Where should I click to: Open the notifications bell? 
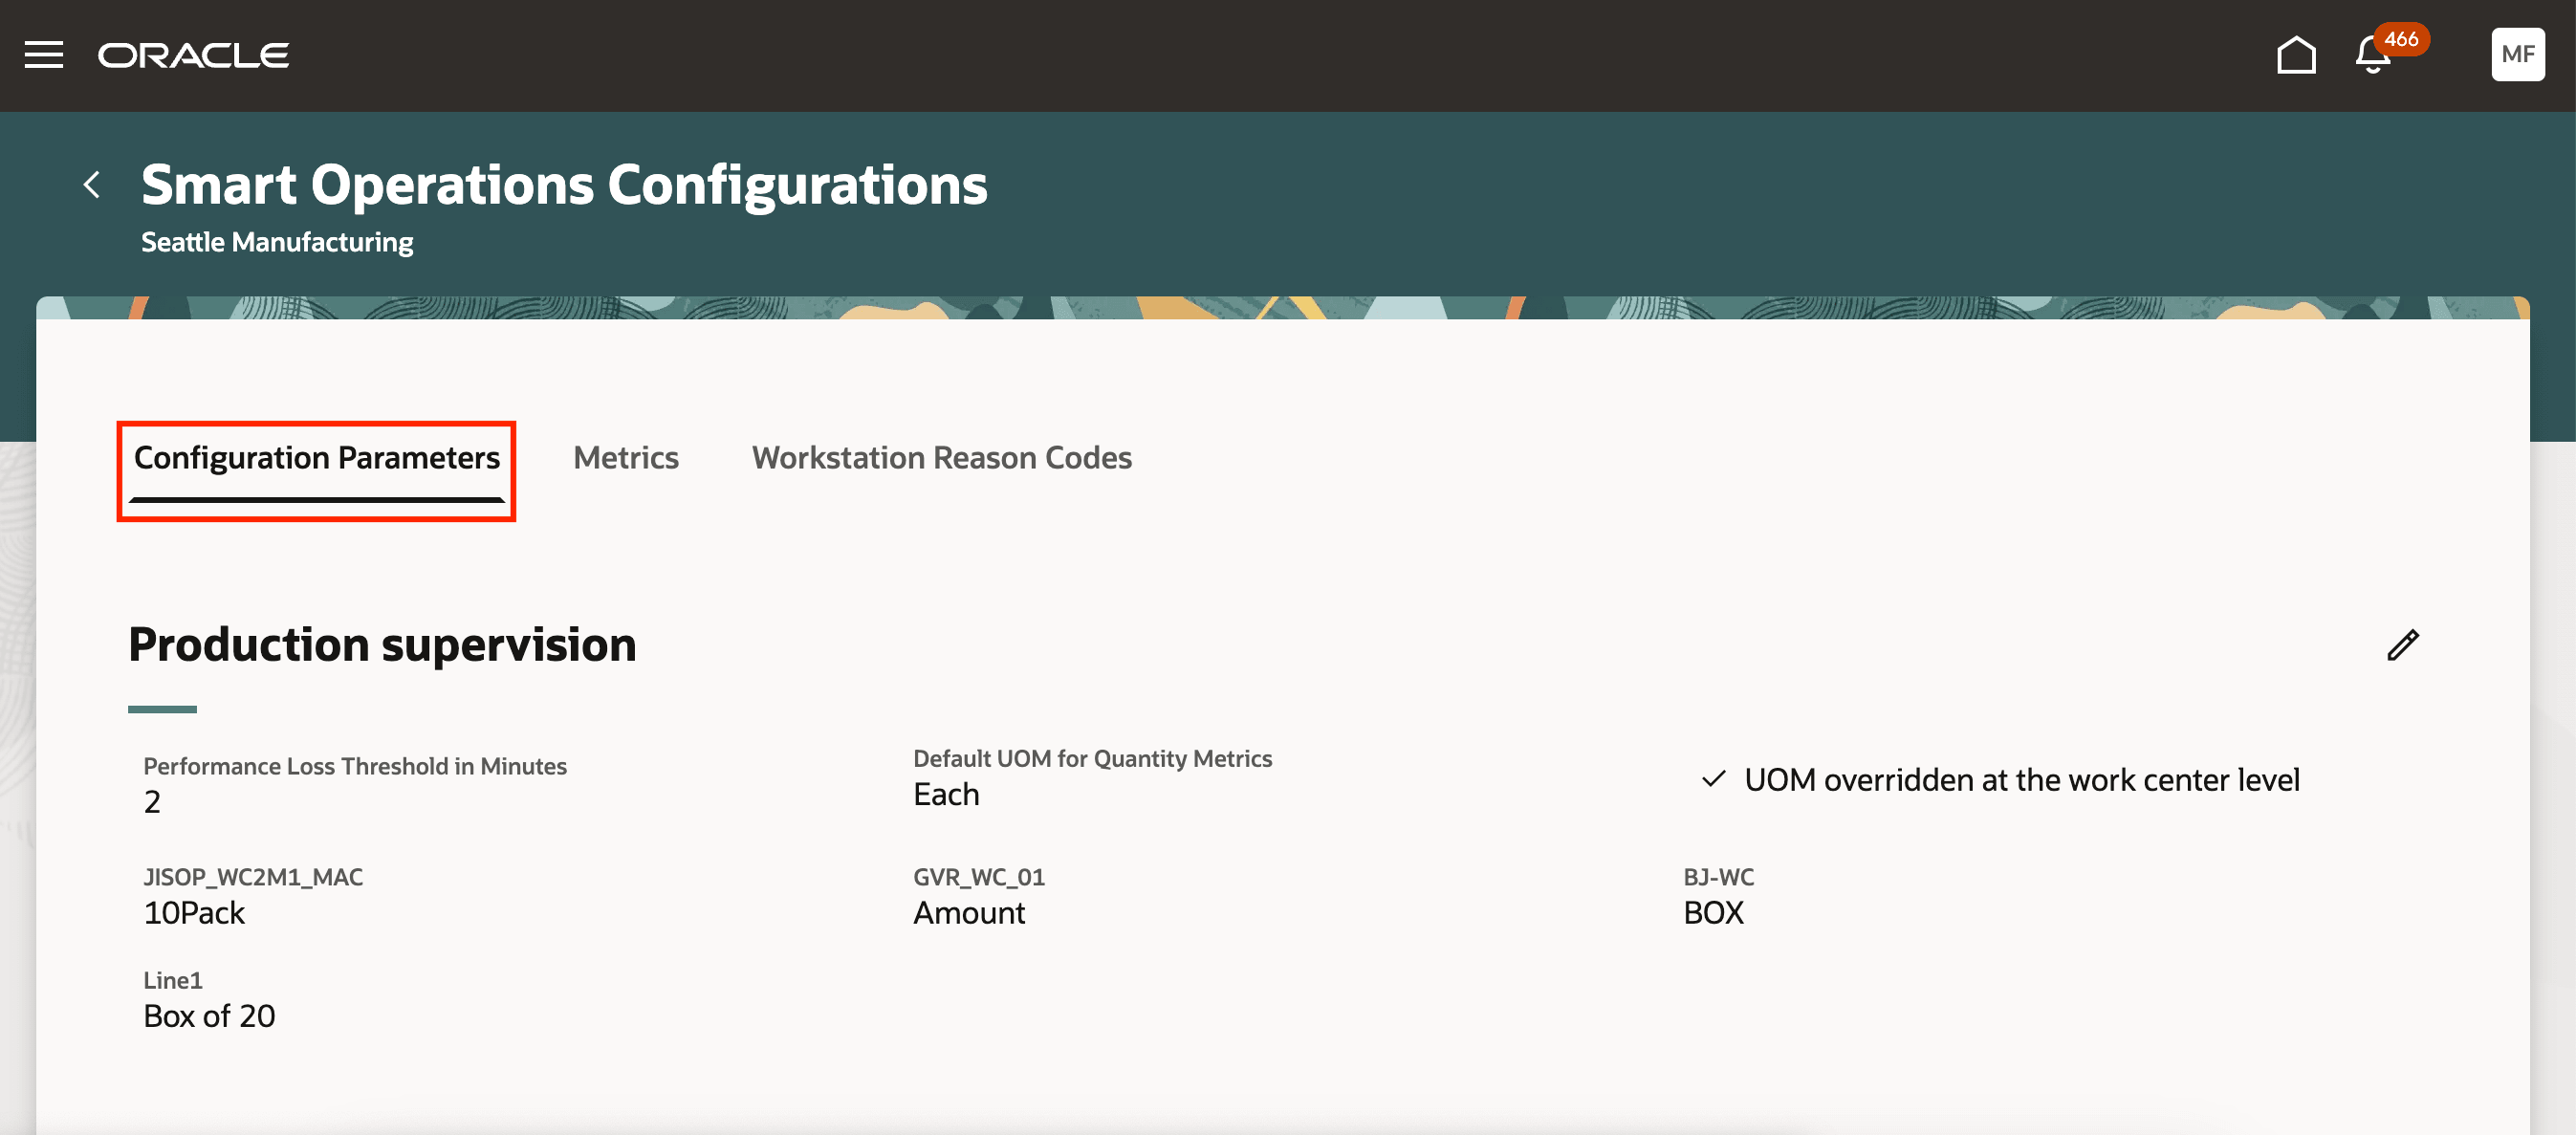coord(2371,57)
